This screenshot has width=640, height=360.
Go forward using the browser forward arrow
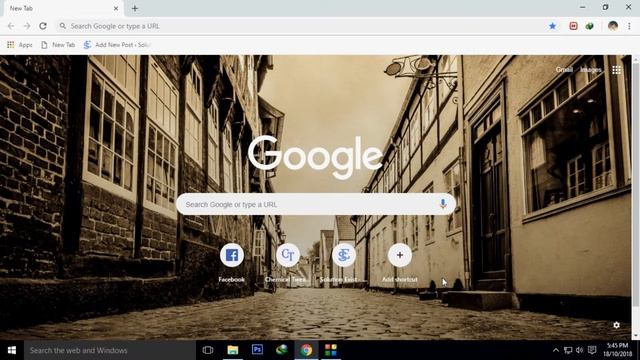point(27,26)
